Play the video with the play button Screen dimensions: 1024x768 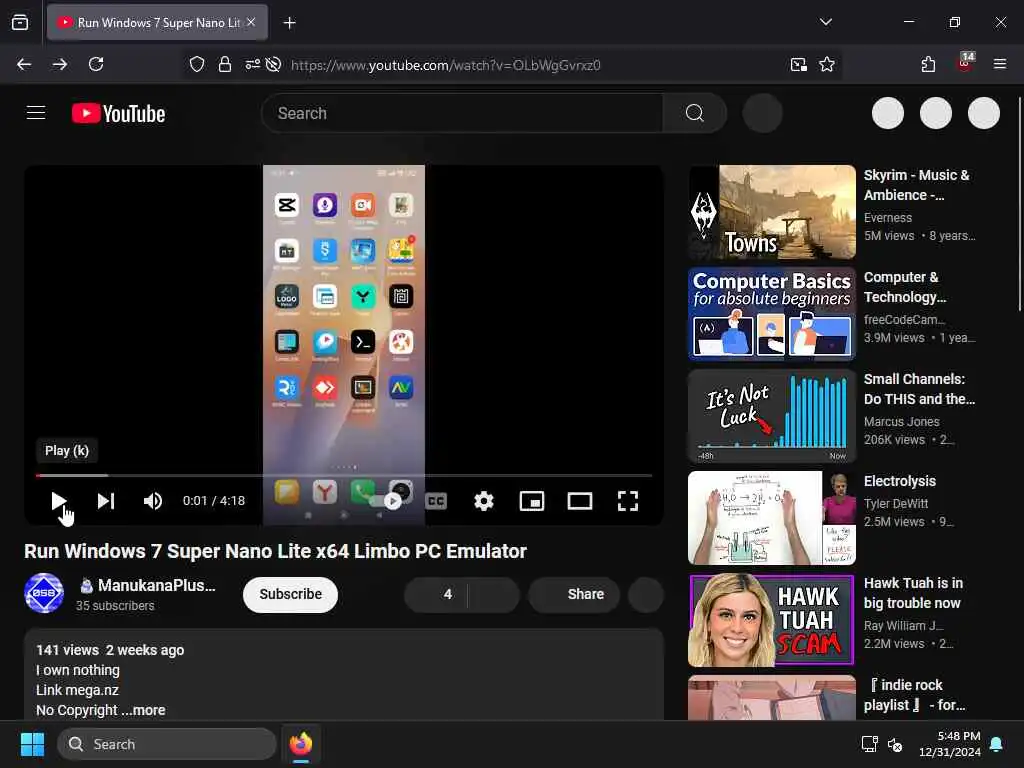coord(58,501)
